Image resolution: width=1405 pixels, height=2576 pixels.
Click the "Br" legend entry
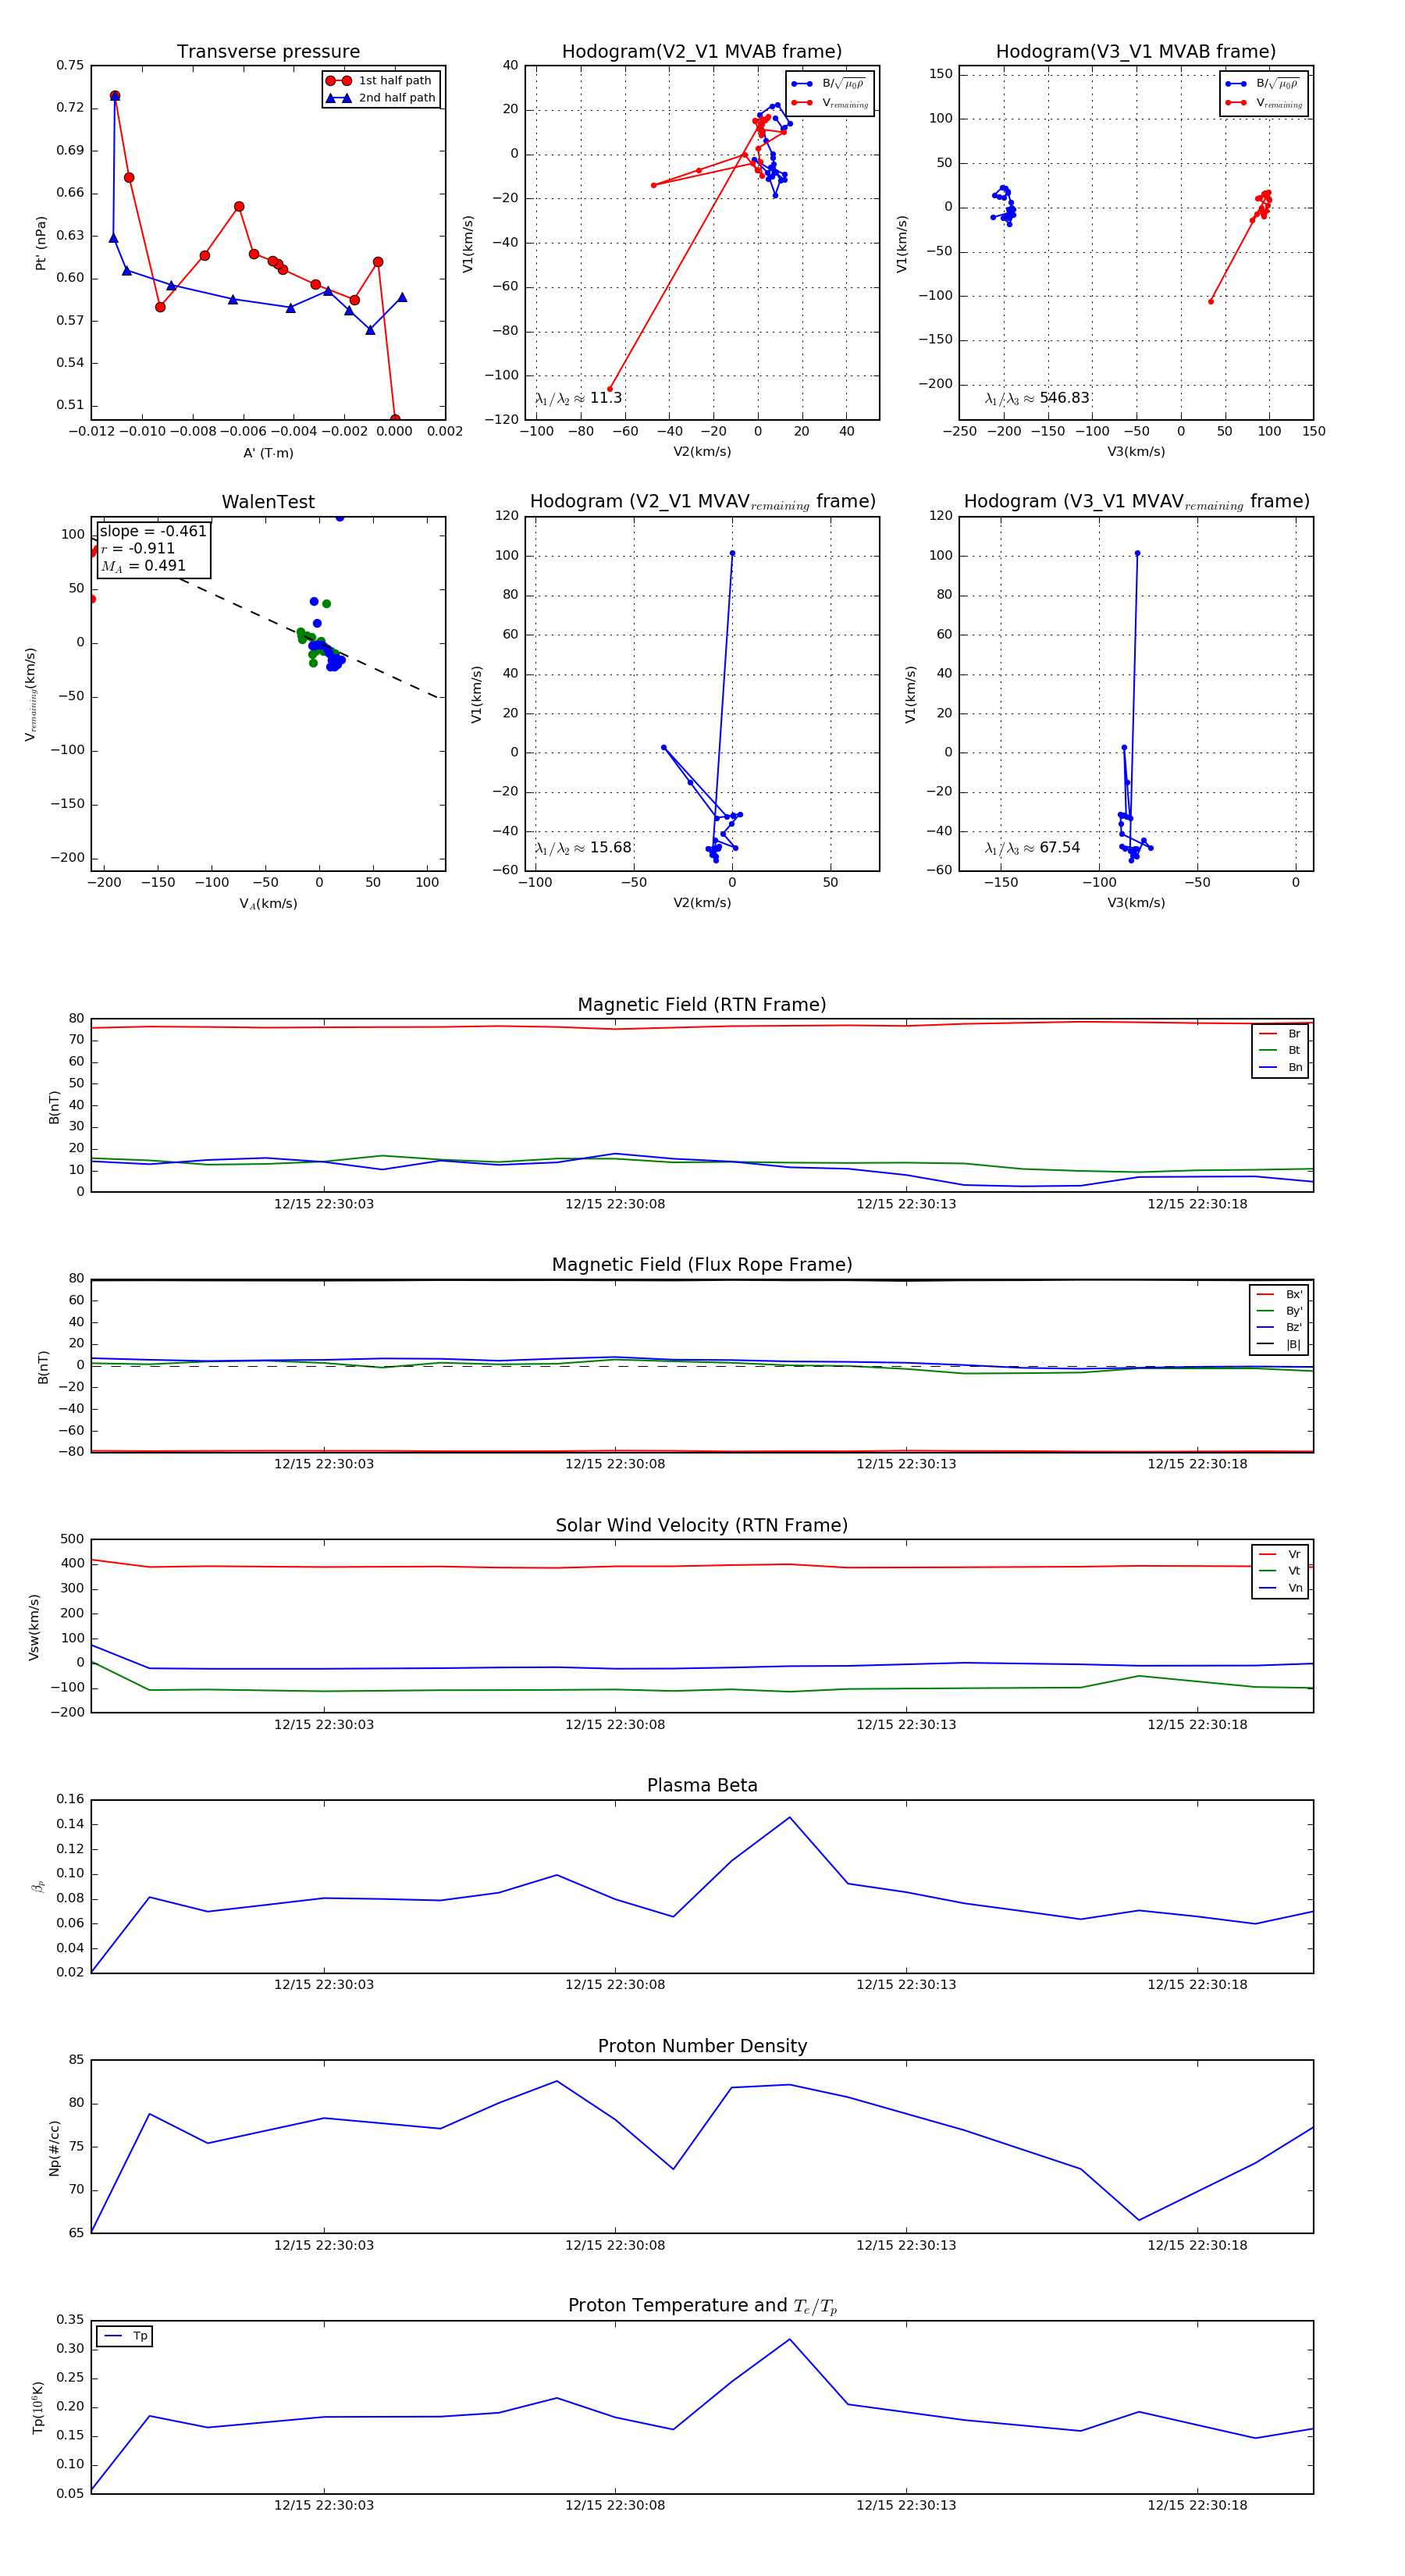1281,1034
